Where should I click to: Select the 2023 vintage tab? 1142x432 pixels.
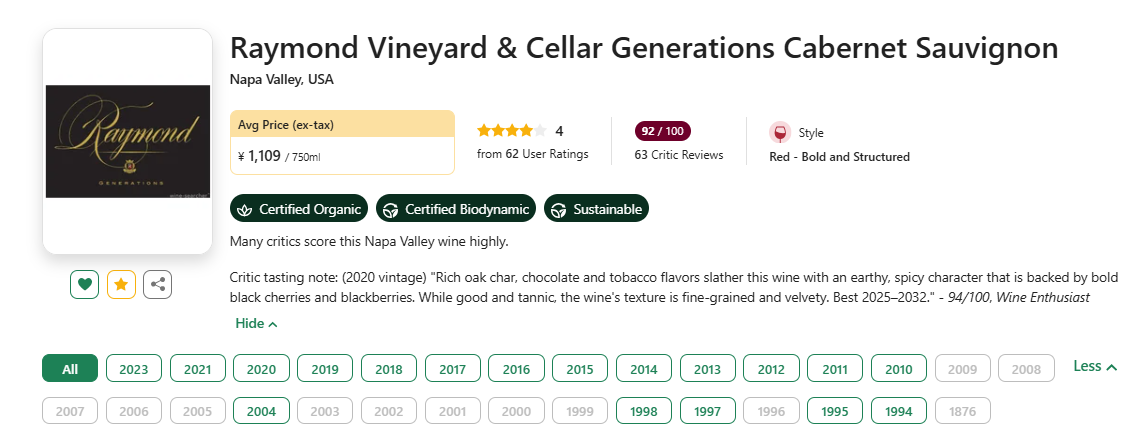pyautogui.click(x=134, y=369)
